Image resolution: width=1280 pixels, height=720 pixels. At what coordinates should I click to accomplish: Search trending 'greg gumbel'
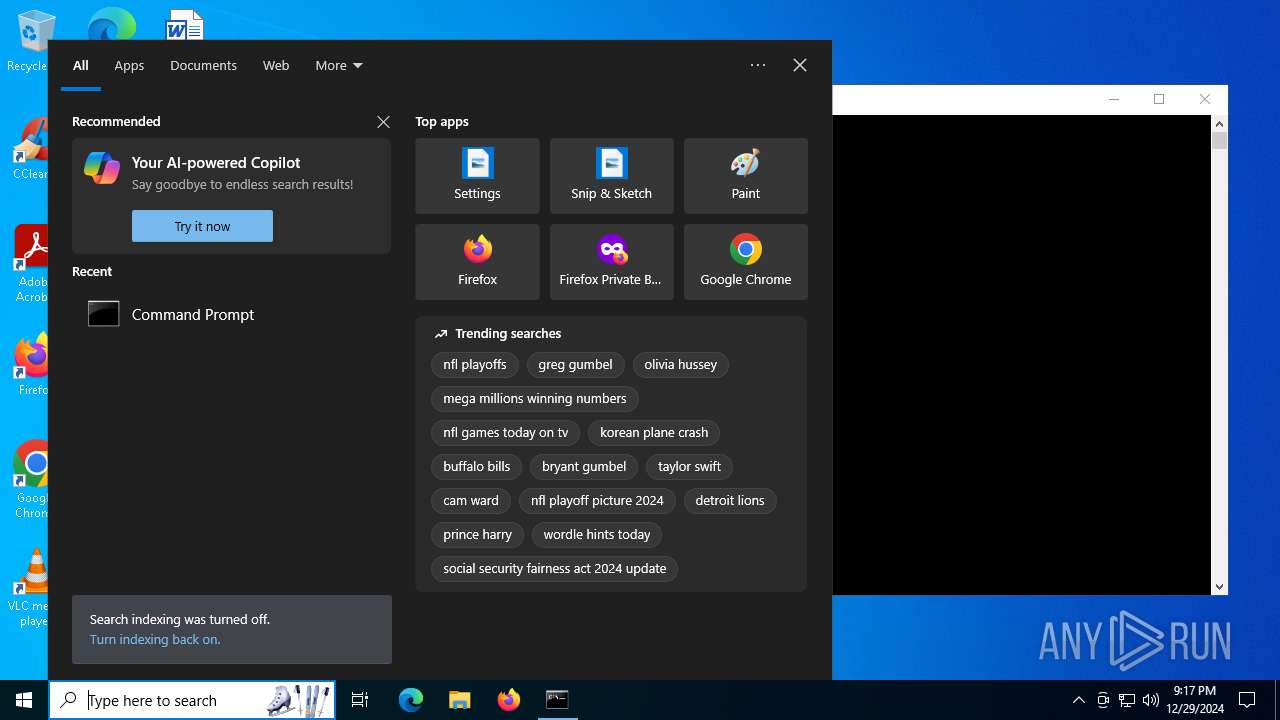tap(575, 365)
